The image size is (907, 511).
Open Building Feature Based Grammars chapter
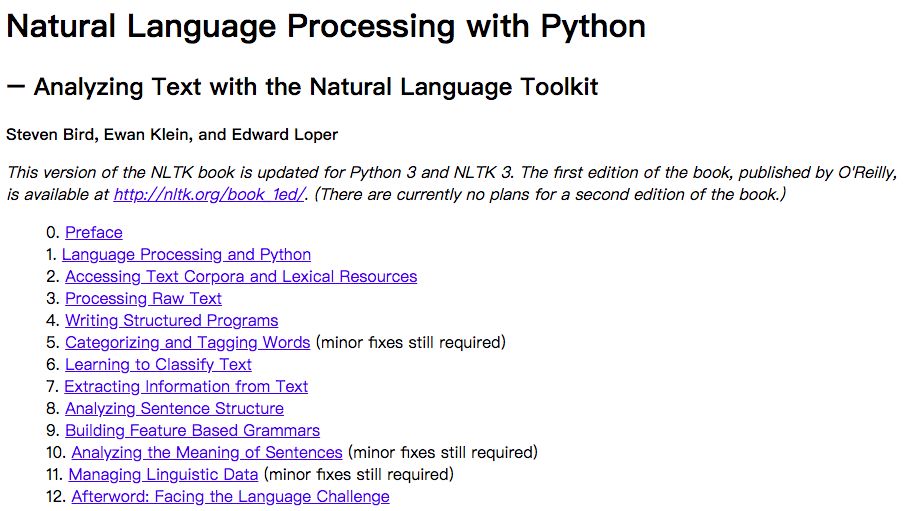192,431
